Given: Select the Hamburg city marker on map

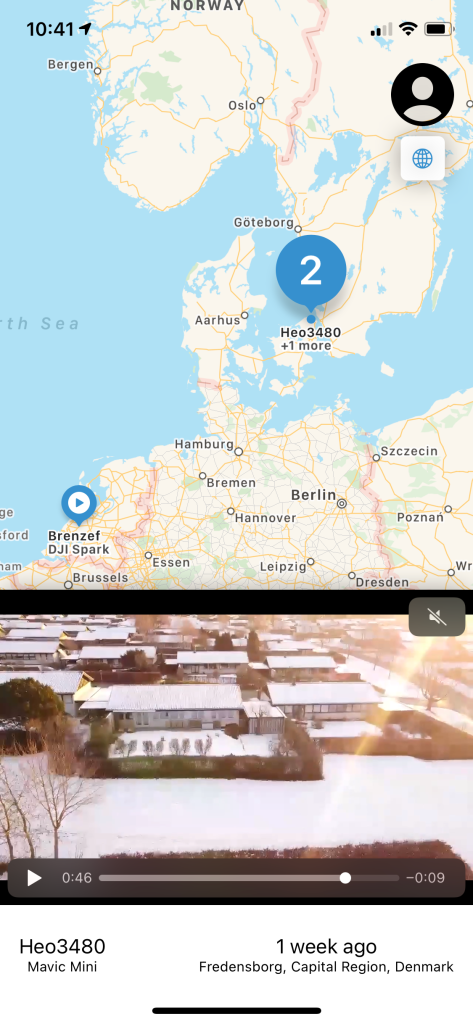Looking at the screenshot, I should [x=239, y=451].
